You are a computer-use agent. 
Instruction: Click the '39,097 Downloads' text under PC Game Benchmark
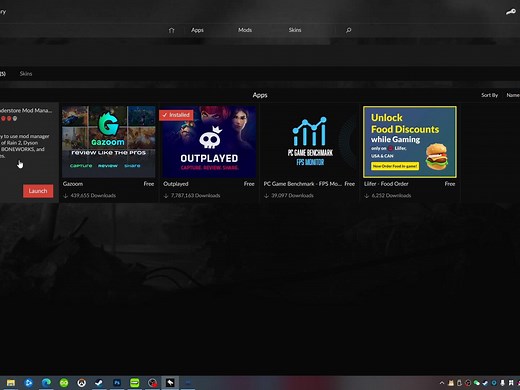[292, 195]
